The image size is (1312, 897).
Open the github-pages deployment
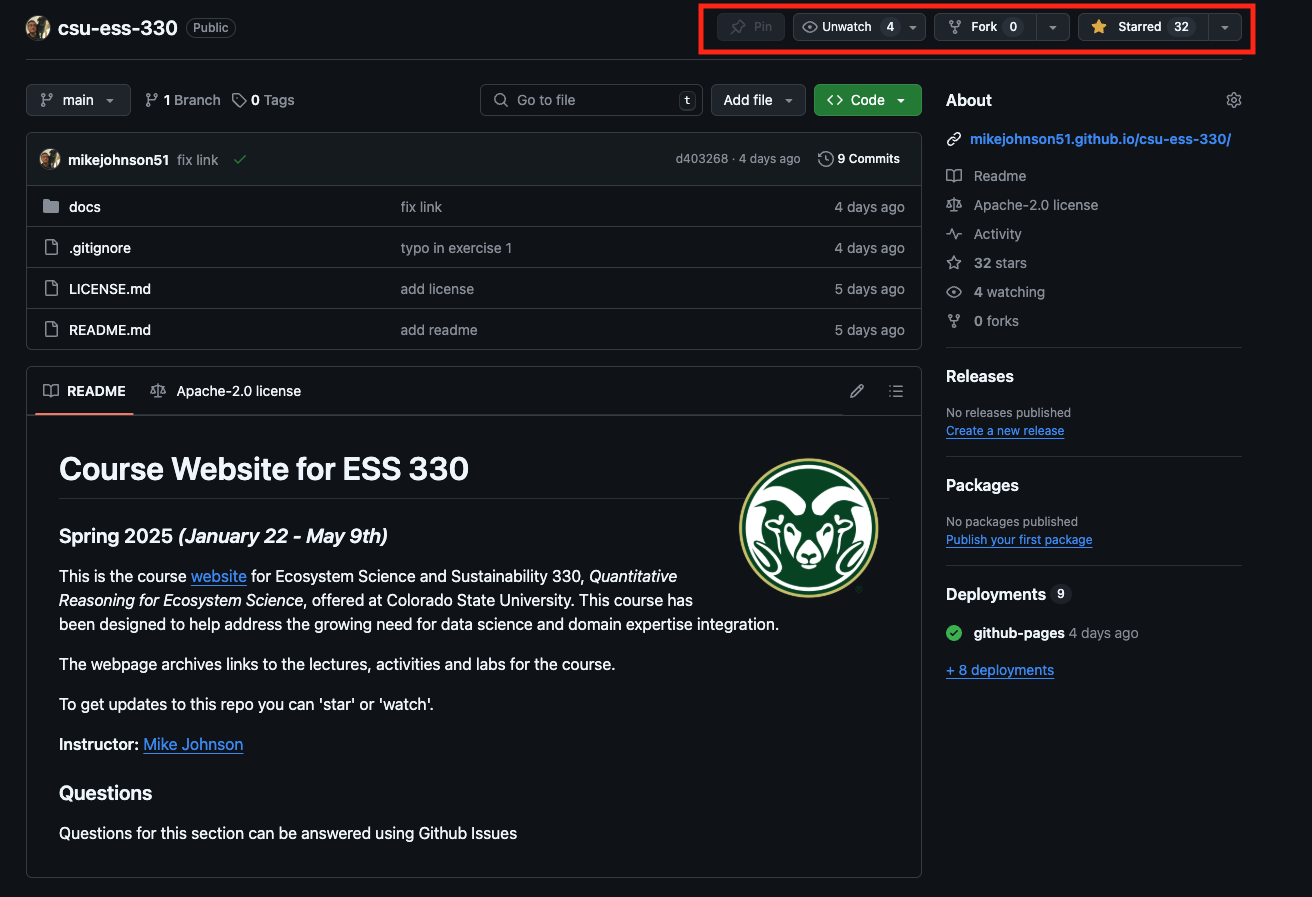1019,633
